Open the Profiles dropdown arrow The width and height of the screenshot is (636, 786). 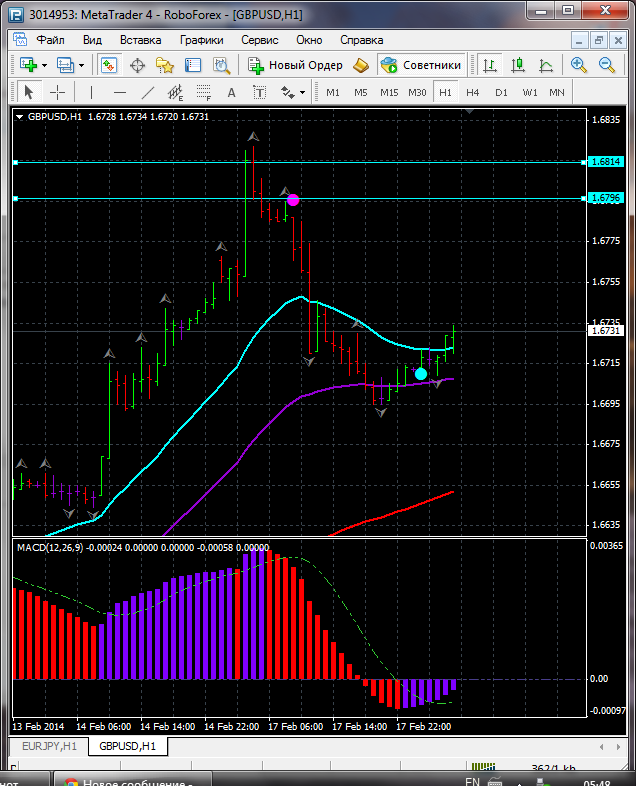82,65
